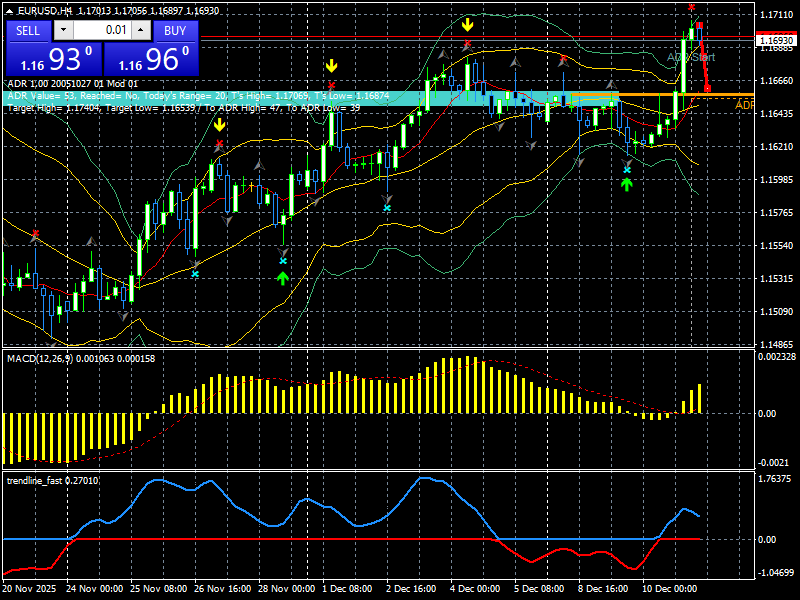Select the green up arrow signal near 10 Dec
The height and width of the screenshot is (600, 800).
click(627, 184)
